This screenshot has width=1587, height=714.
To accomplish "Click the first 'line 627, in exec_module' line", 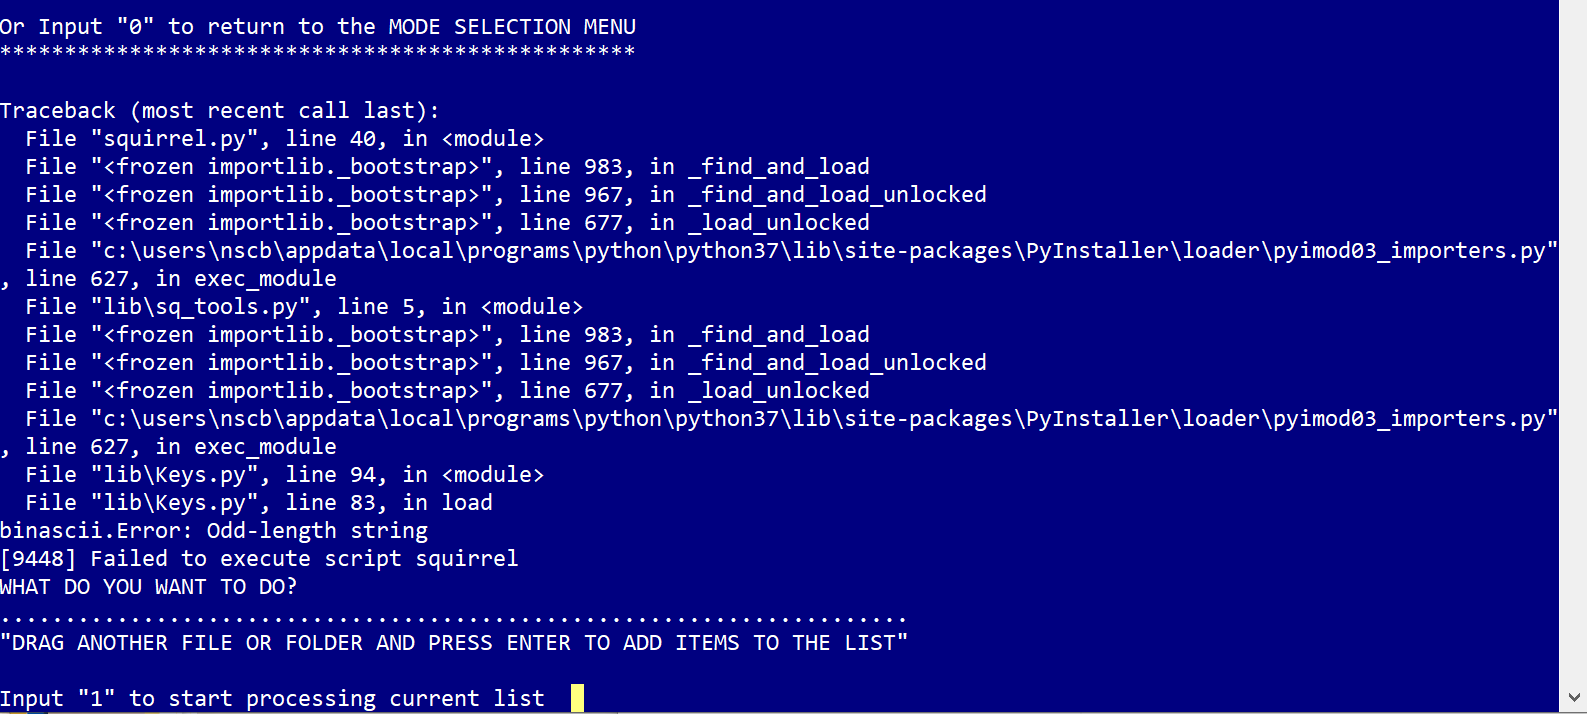I will (x=168, y=278).
